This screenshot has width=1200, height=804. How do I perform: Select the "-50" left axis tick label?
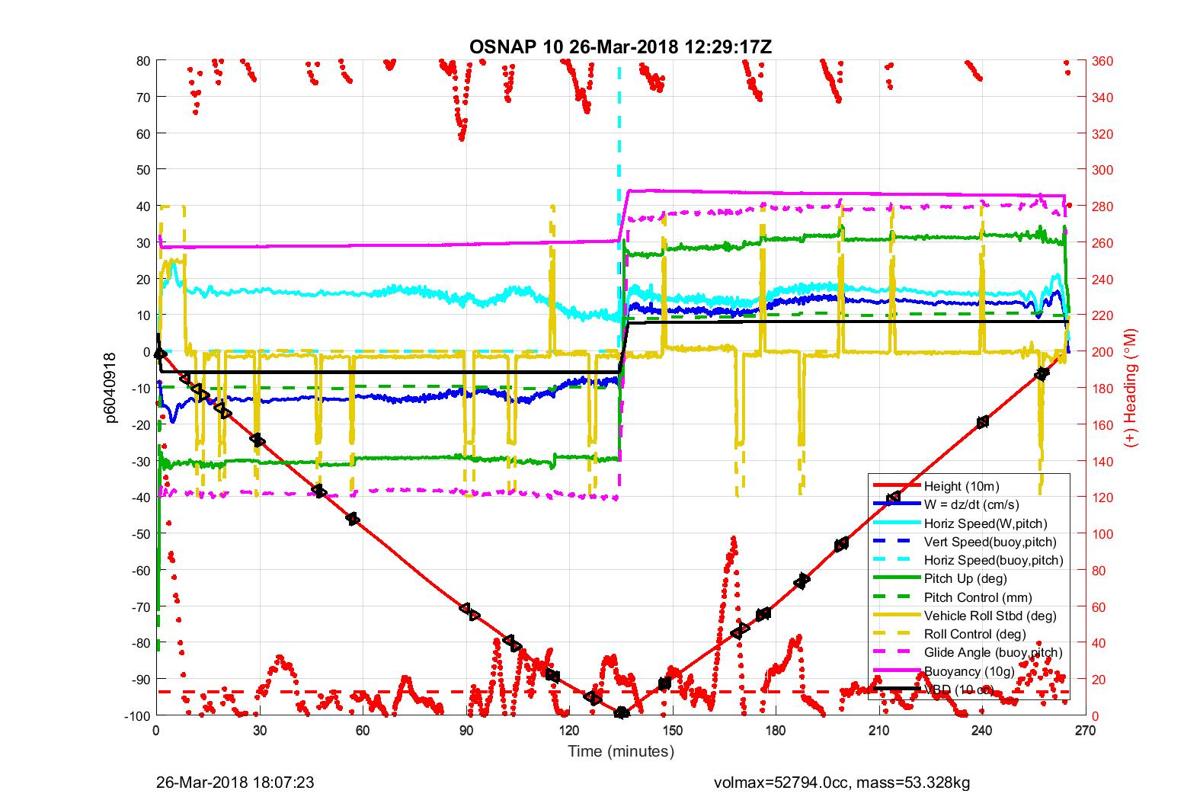(139, 533)
